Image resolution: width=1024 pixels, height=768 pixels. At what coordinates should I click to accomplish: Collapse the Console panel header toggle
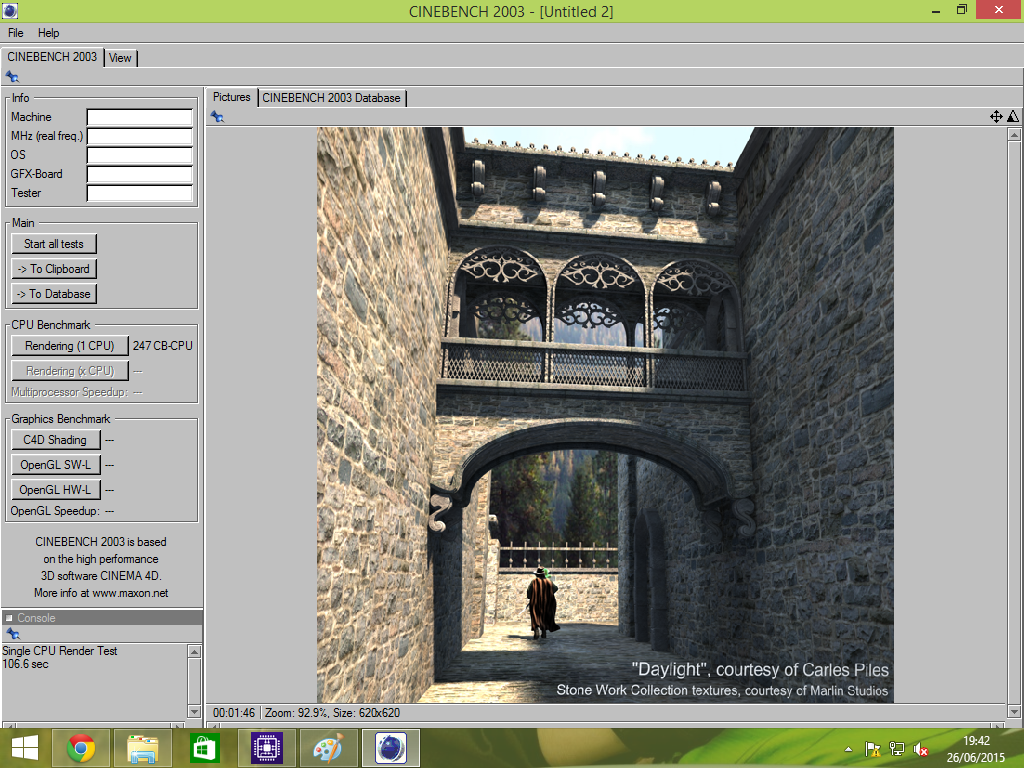[9, 618]
